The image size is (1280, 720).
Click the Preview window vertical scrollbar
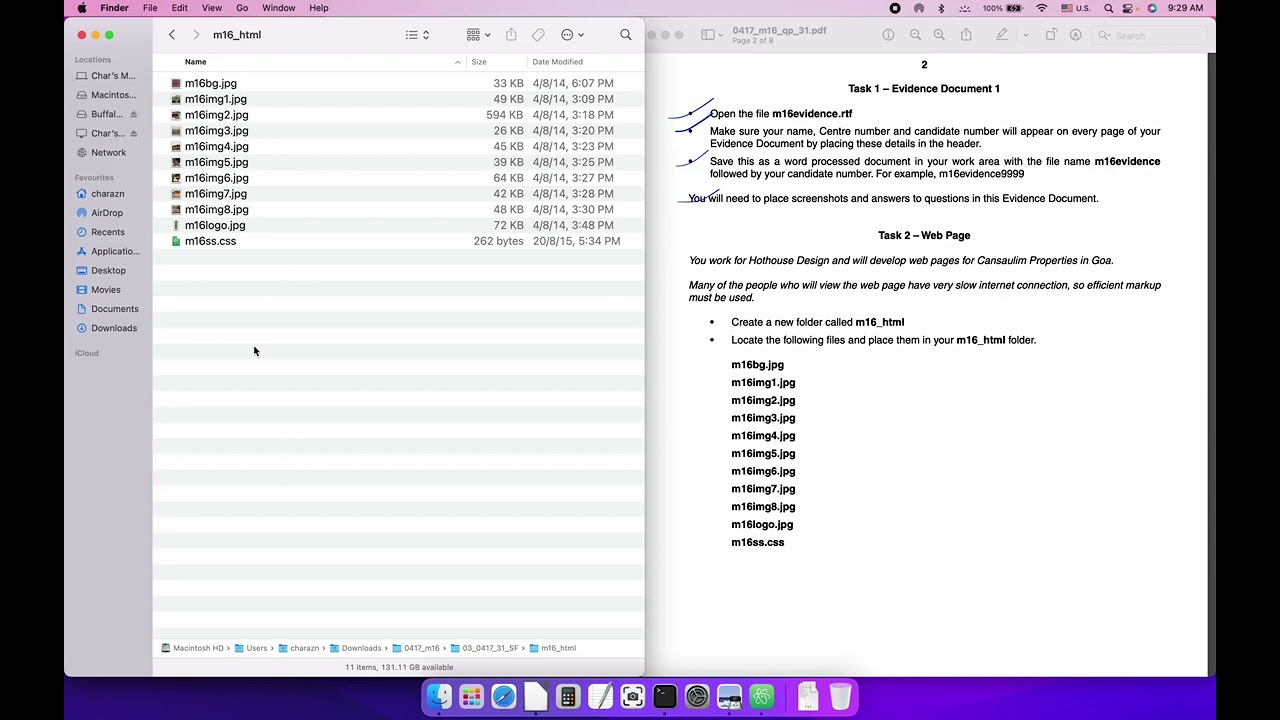pos(1211,364)
